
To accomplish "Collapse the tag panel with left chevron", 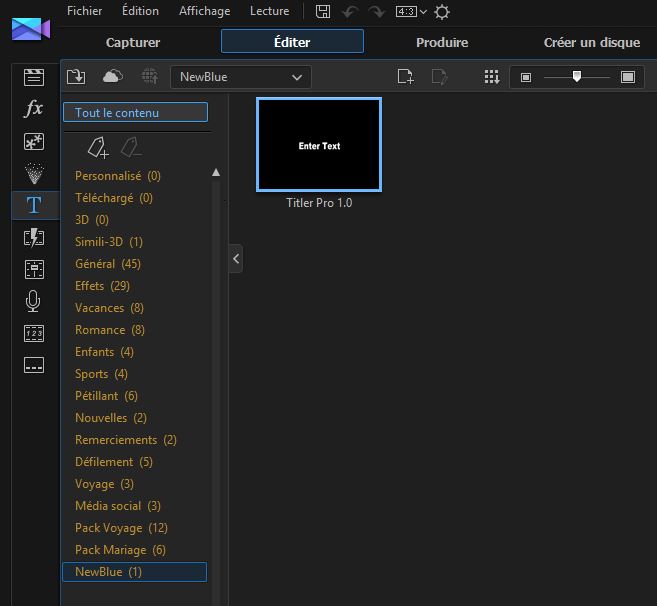I will point(236,259).
